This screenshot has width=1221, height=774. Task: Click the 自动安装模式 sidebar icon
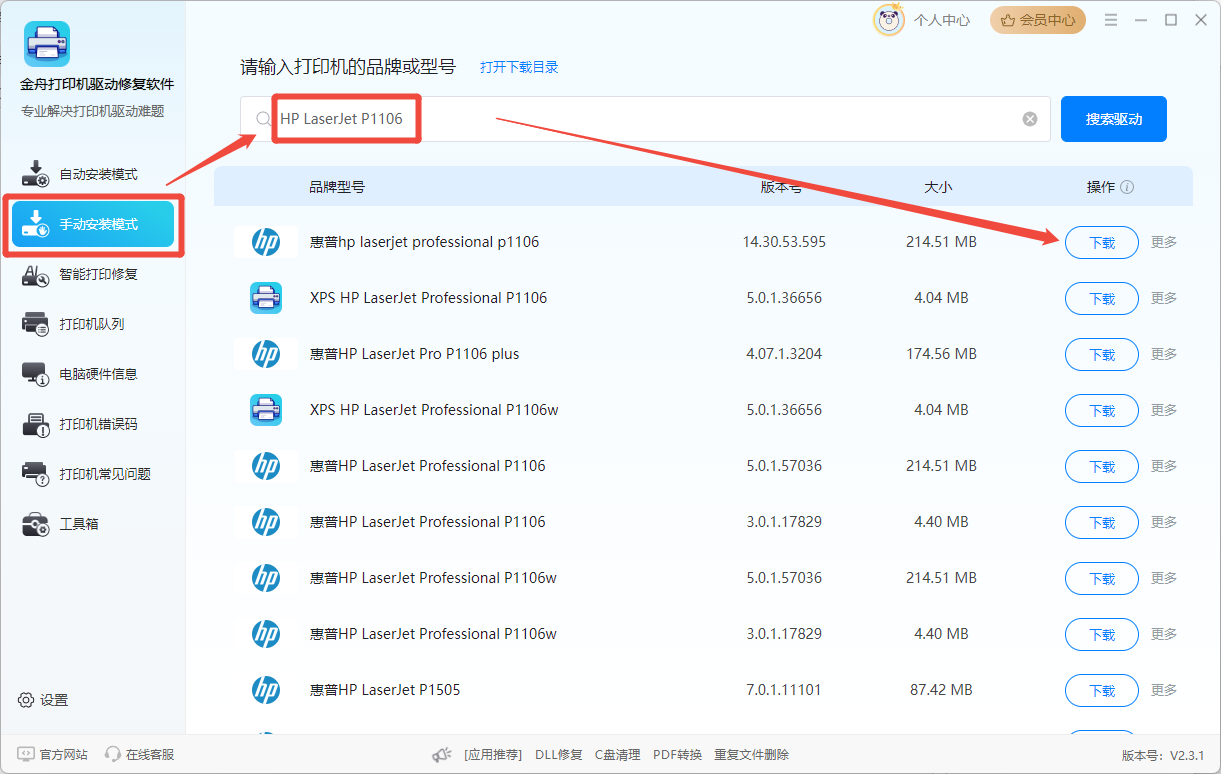click(x=35, y=174)
